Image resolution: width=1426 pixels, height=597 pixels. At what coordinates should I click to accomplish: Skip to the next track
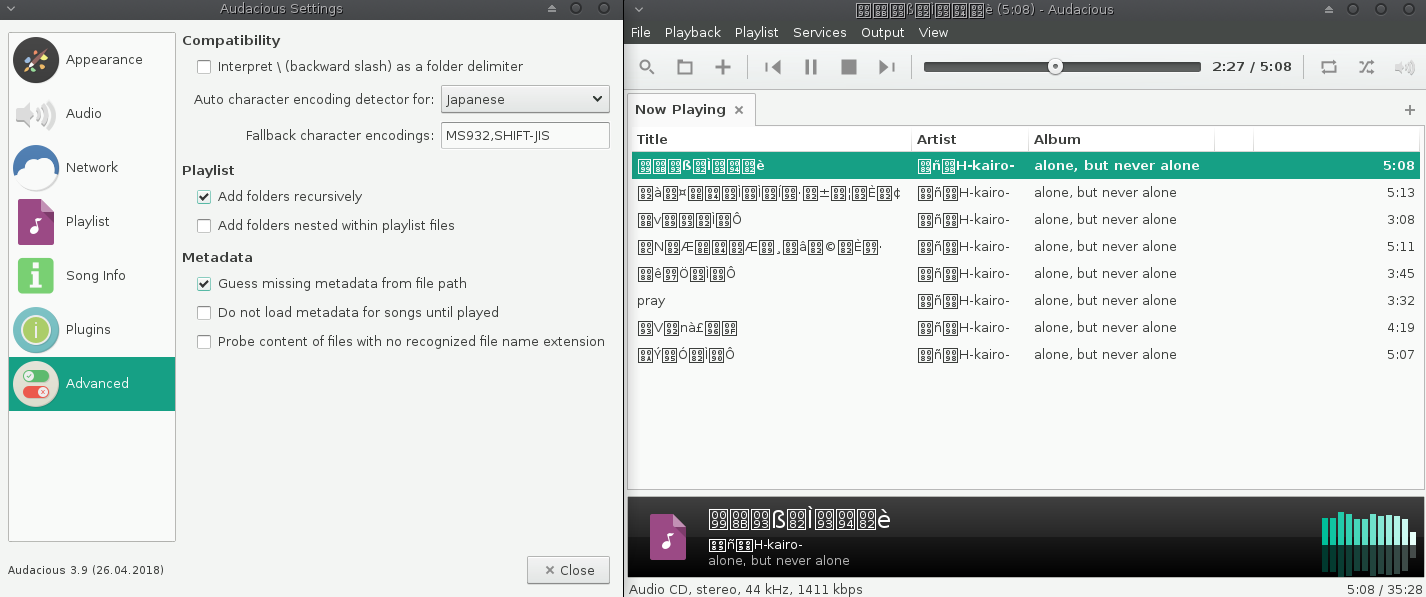(x=887, y=67)
